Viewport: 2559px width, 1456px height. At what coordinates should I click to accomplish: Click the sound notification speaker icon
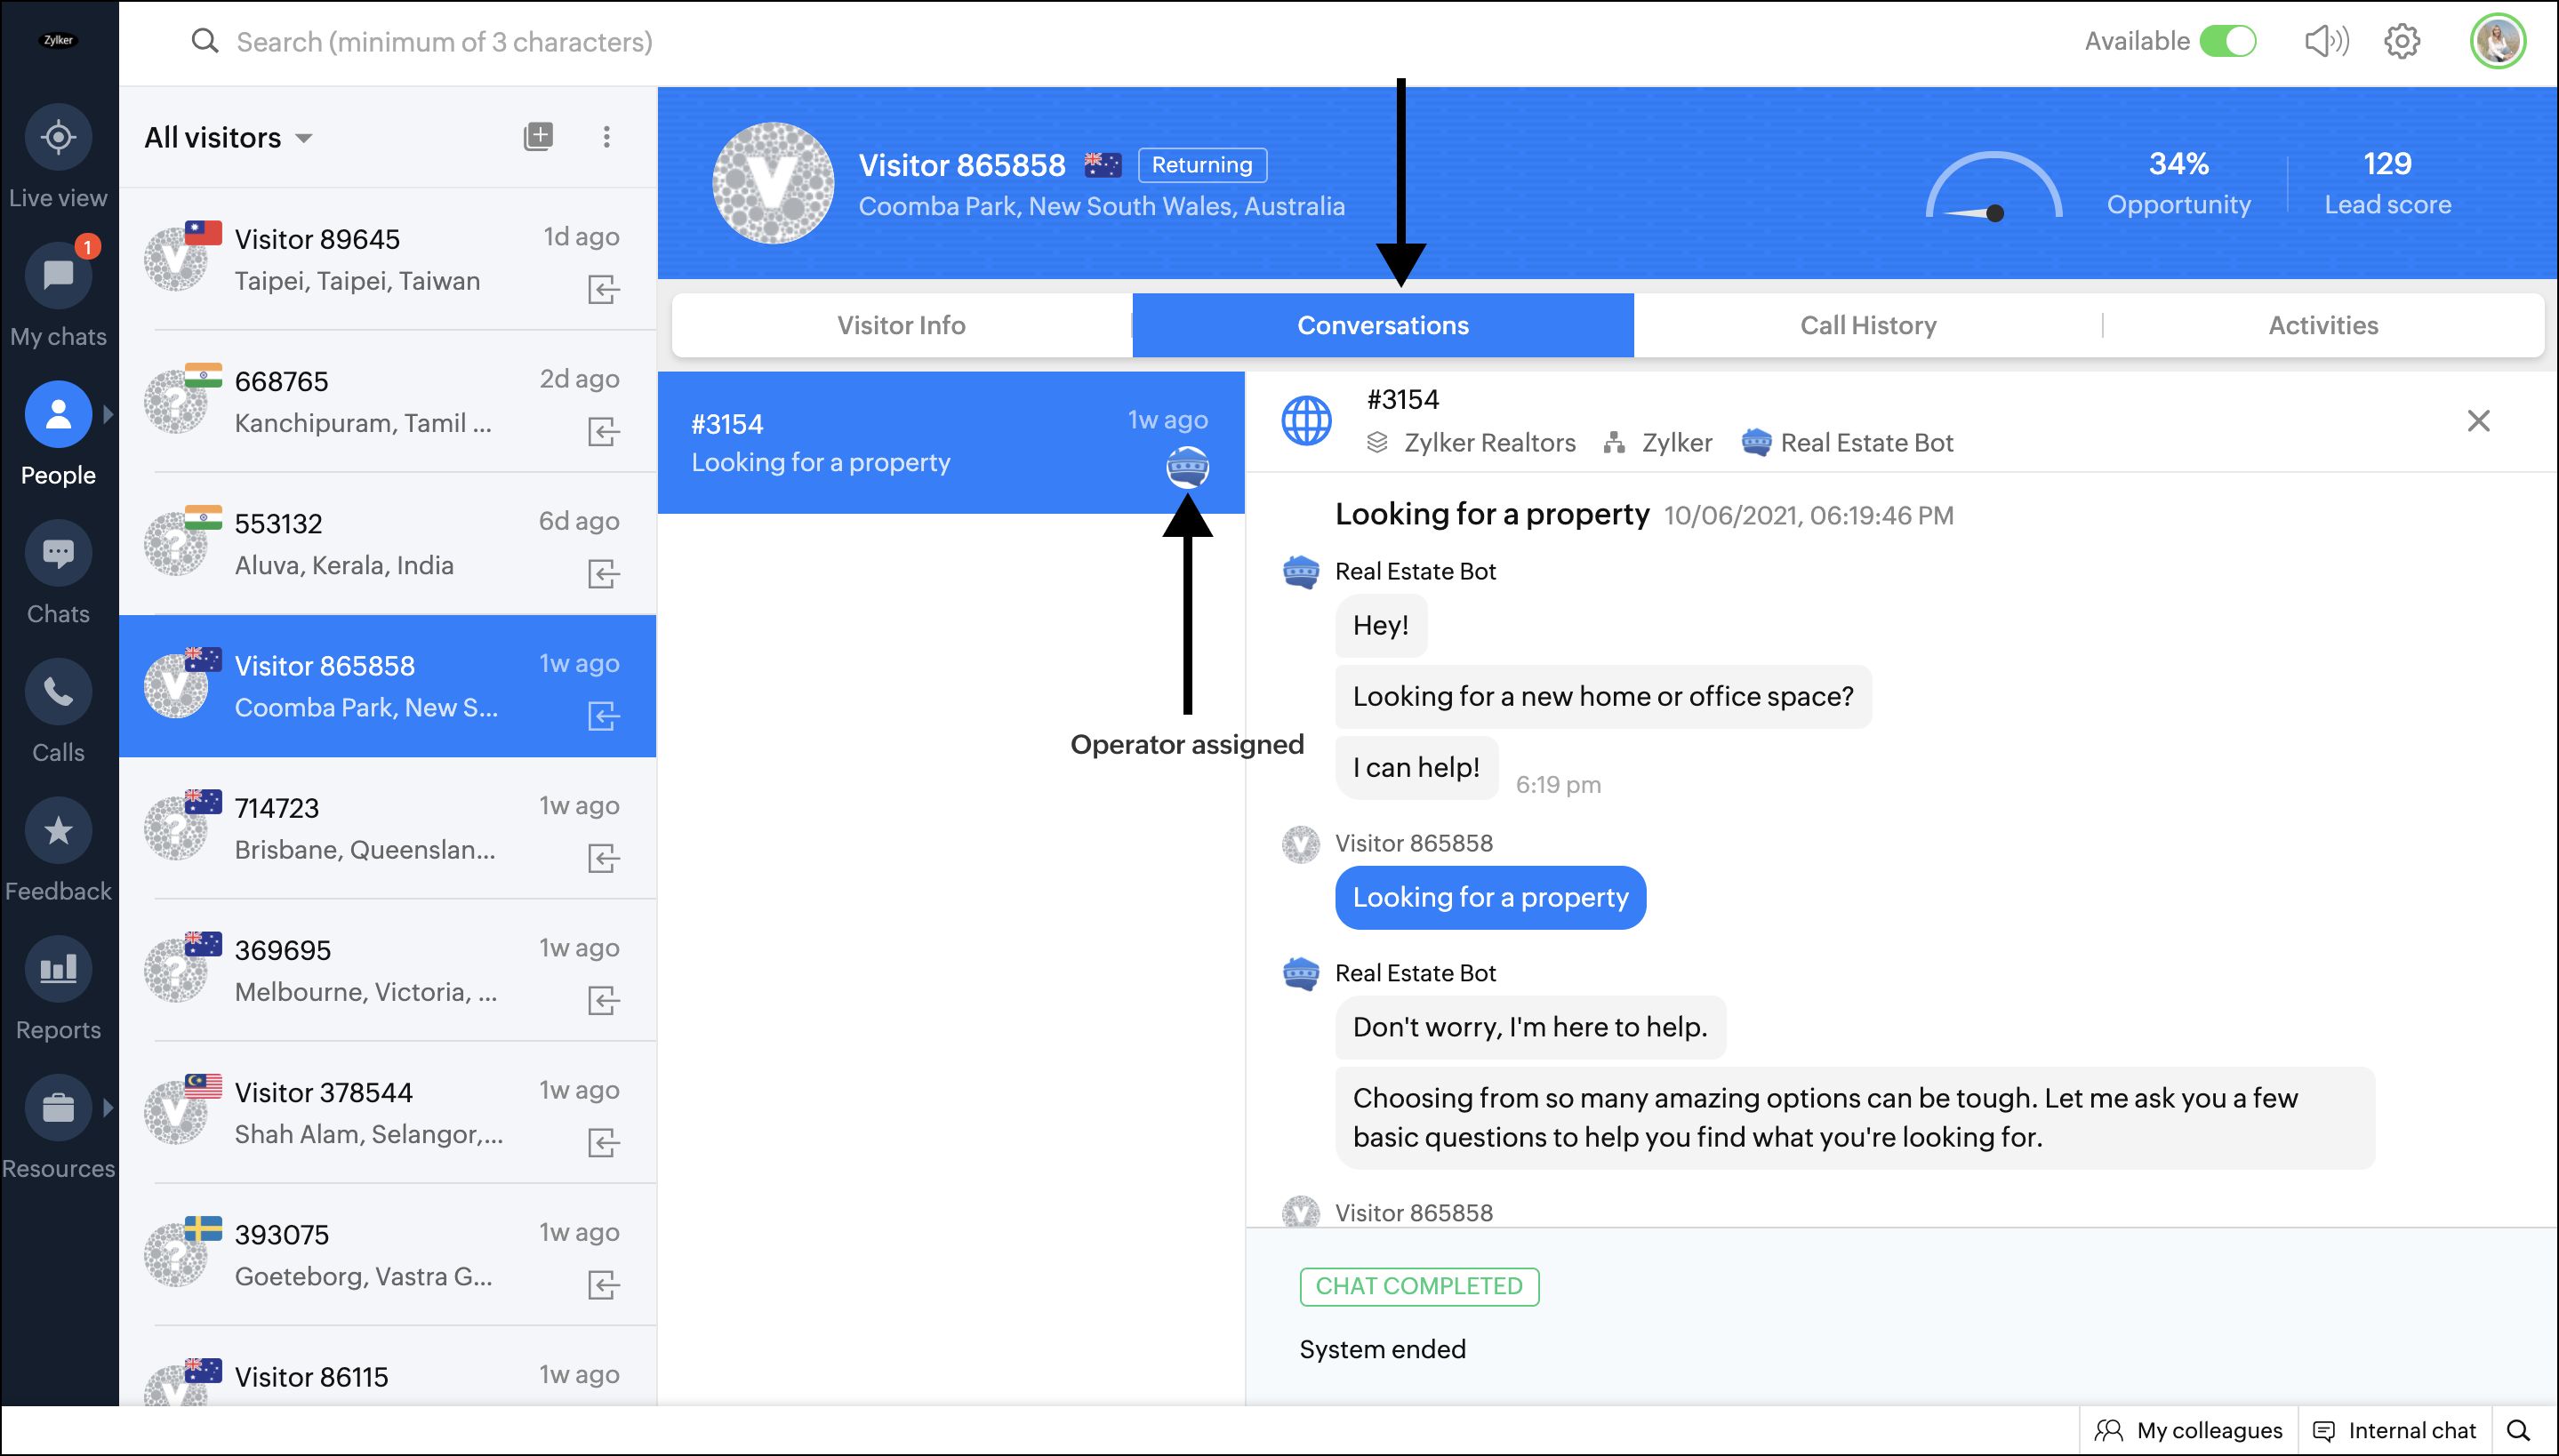[2326, 41]
